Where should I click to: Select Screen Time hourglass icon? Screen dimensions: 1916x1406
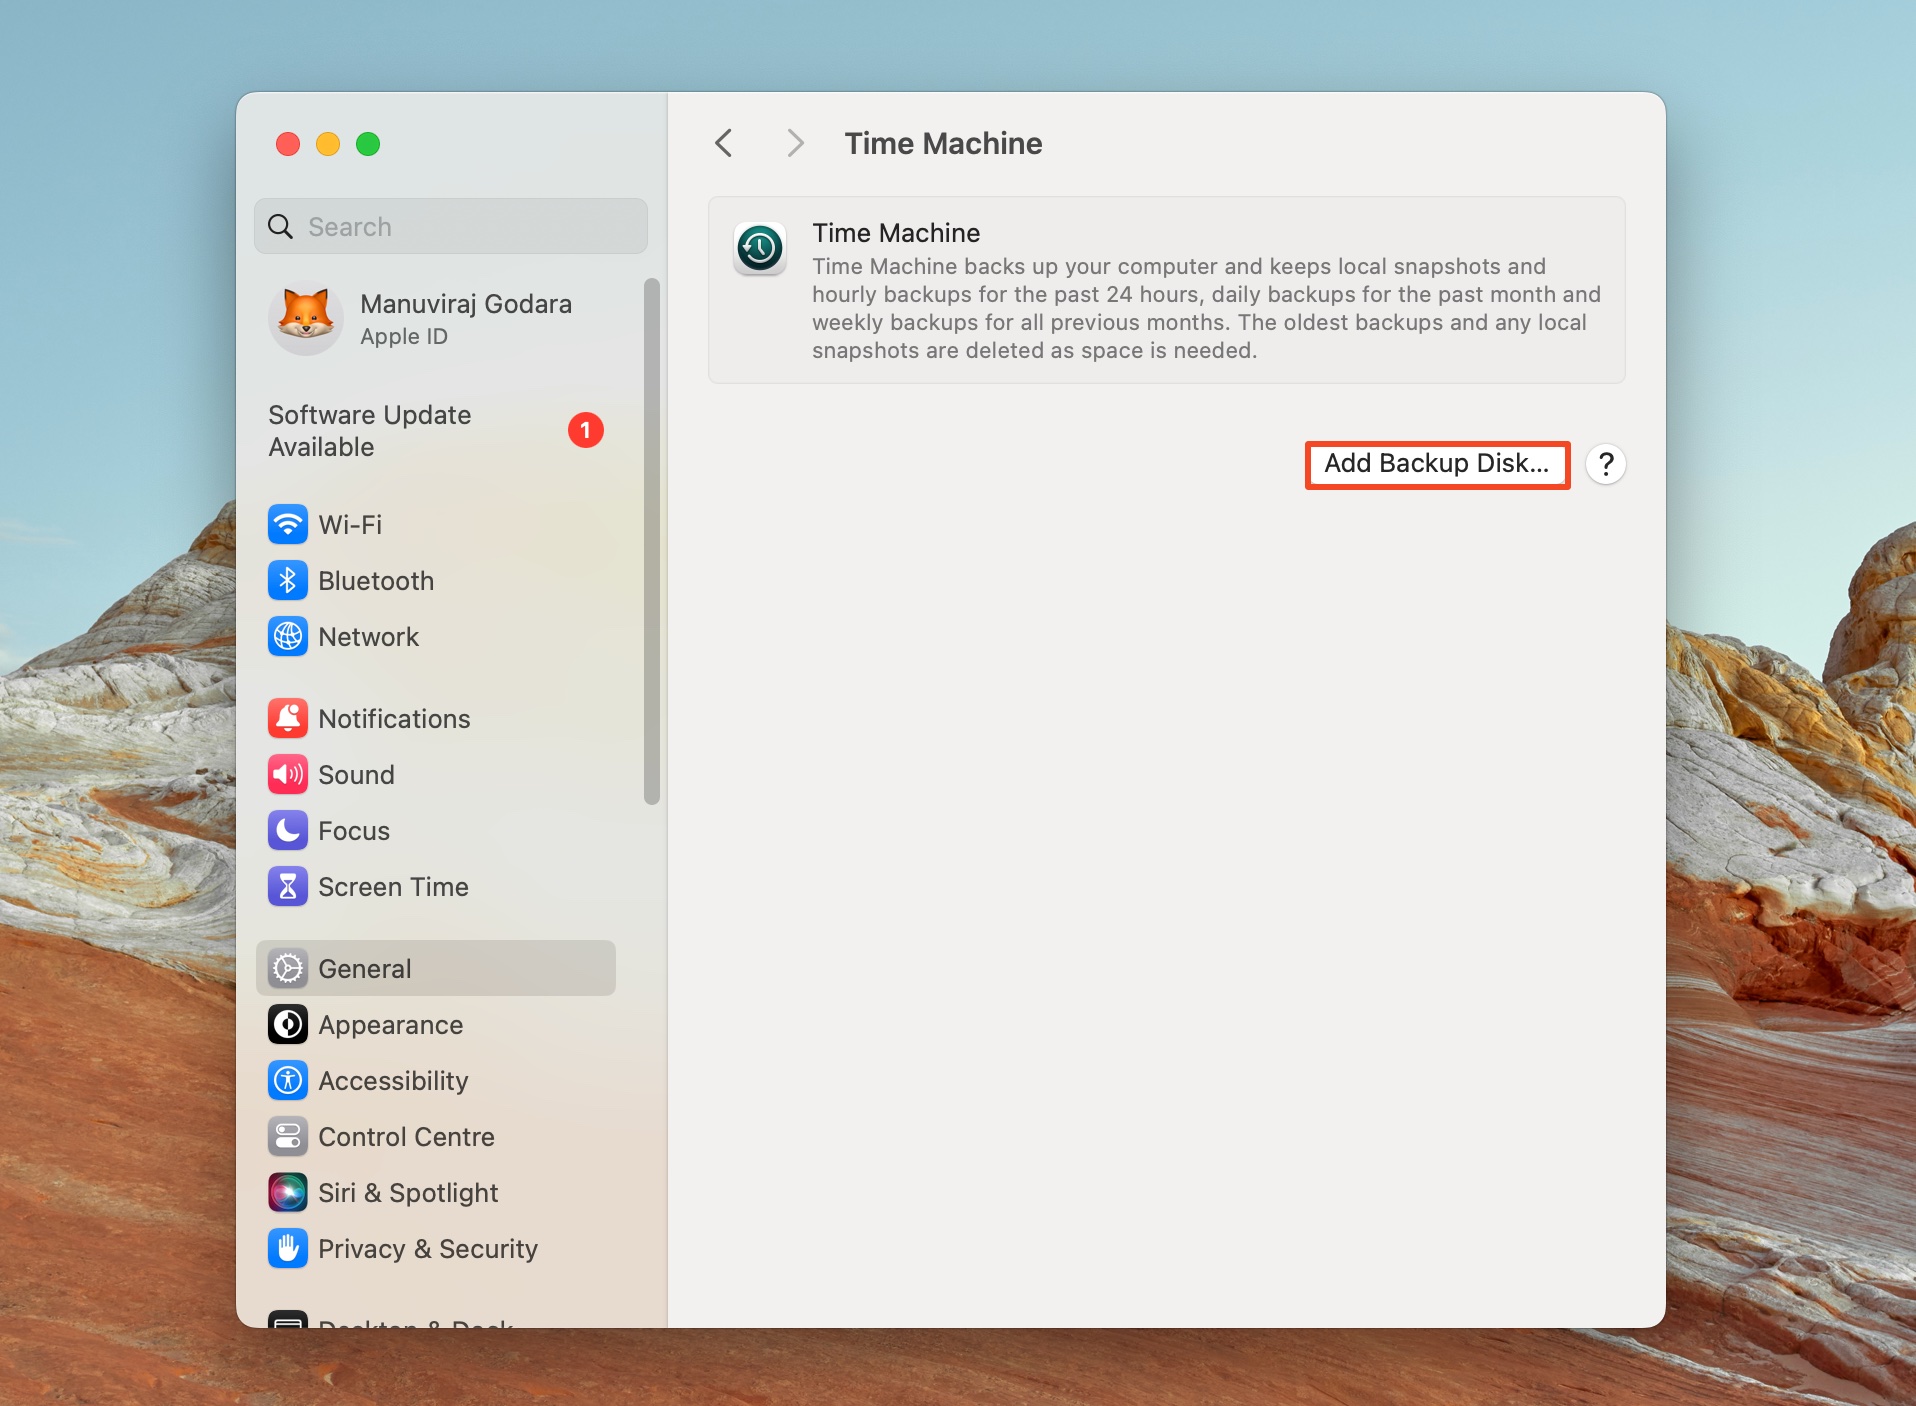pos(288,886)
